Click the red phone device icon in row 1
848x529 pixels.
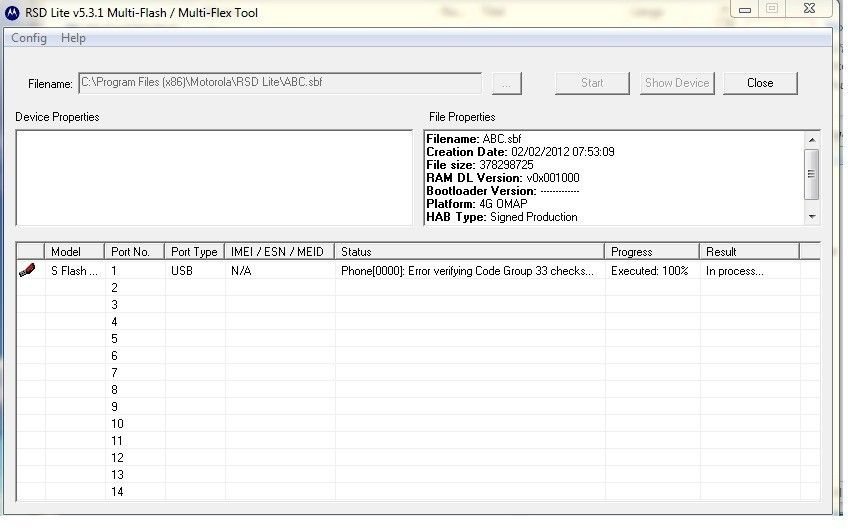tap(27, 270)
